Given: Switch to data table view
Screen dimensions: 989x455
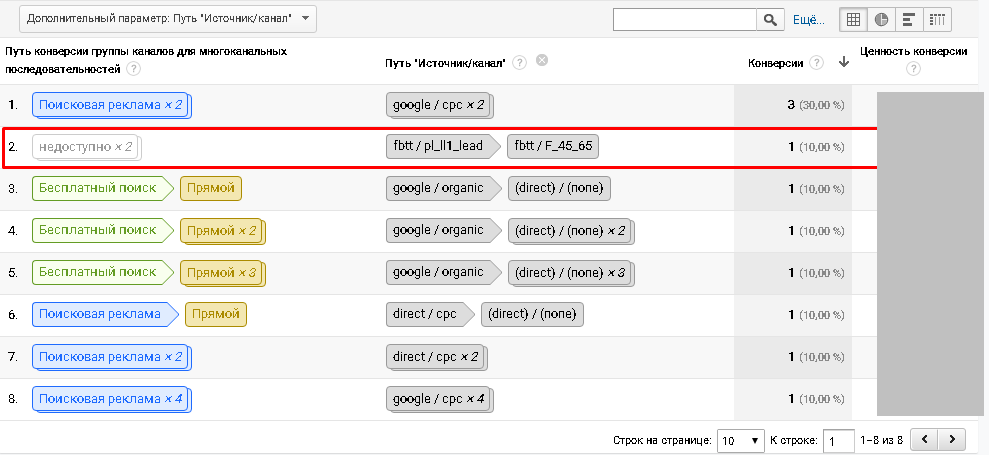Looking at the screenshot, I should point(853,19).
